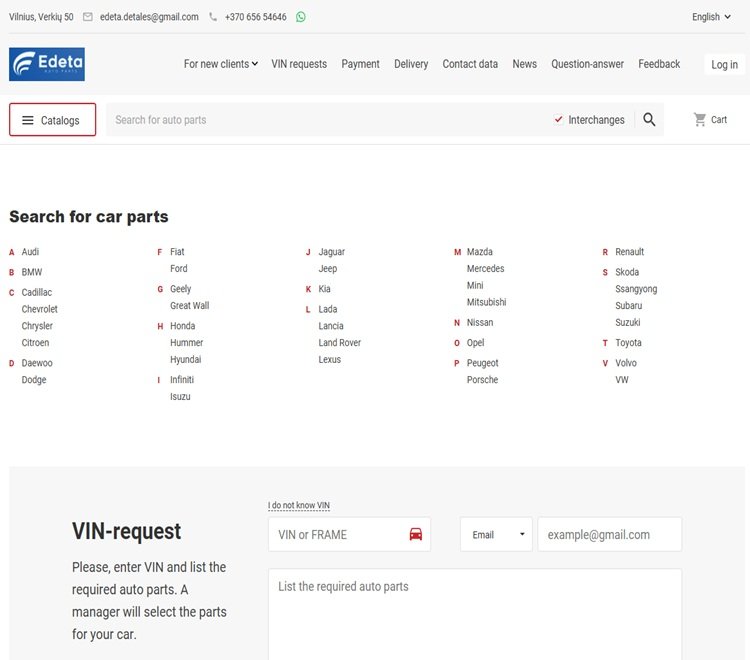The width and height of the screenshot is (750, 660).
Task: Select the Toyota brand link
Action: tap(629, 343)
